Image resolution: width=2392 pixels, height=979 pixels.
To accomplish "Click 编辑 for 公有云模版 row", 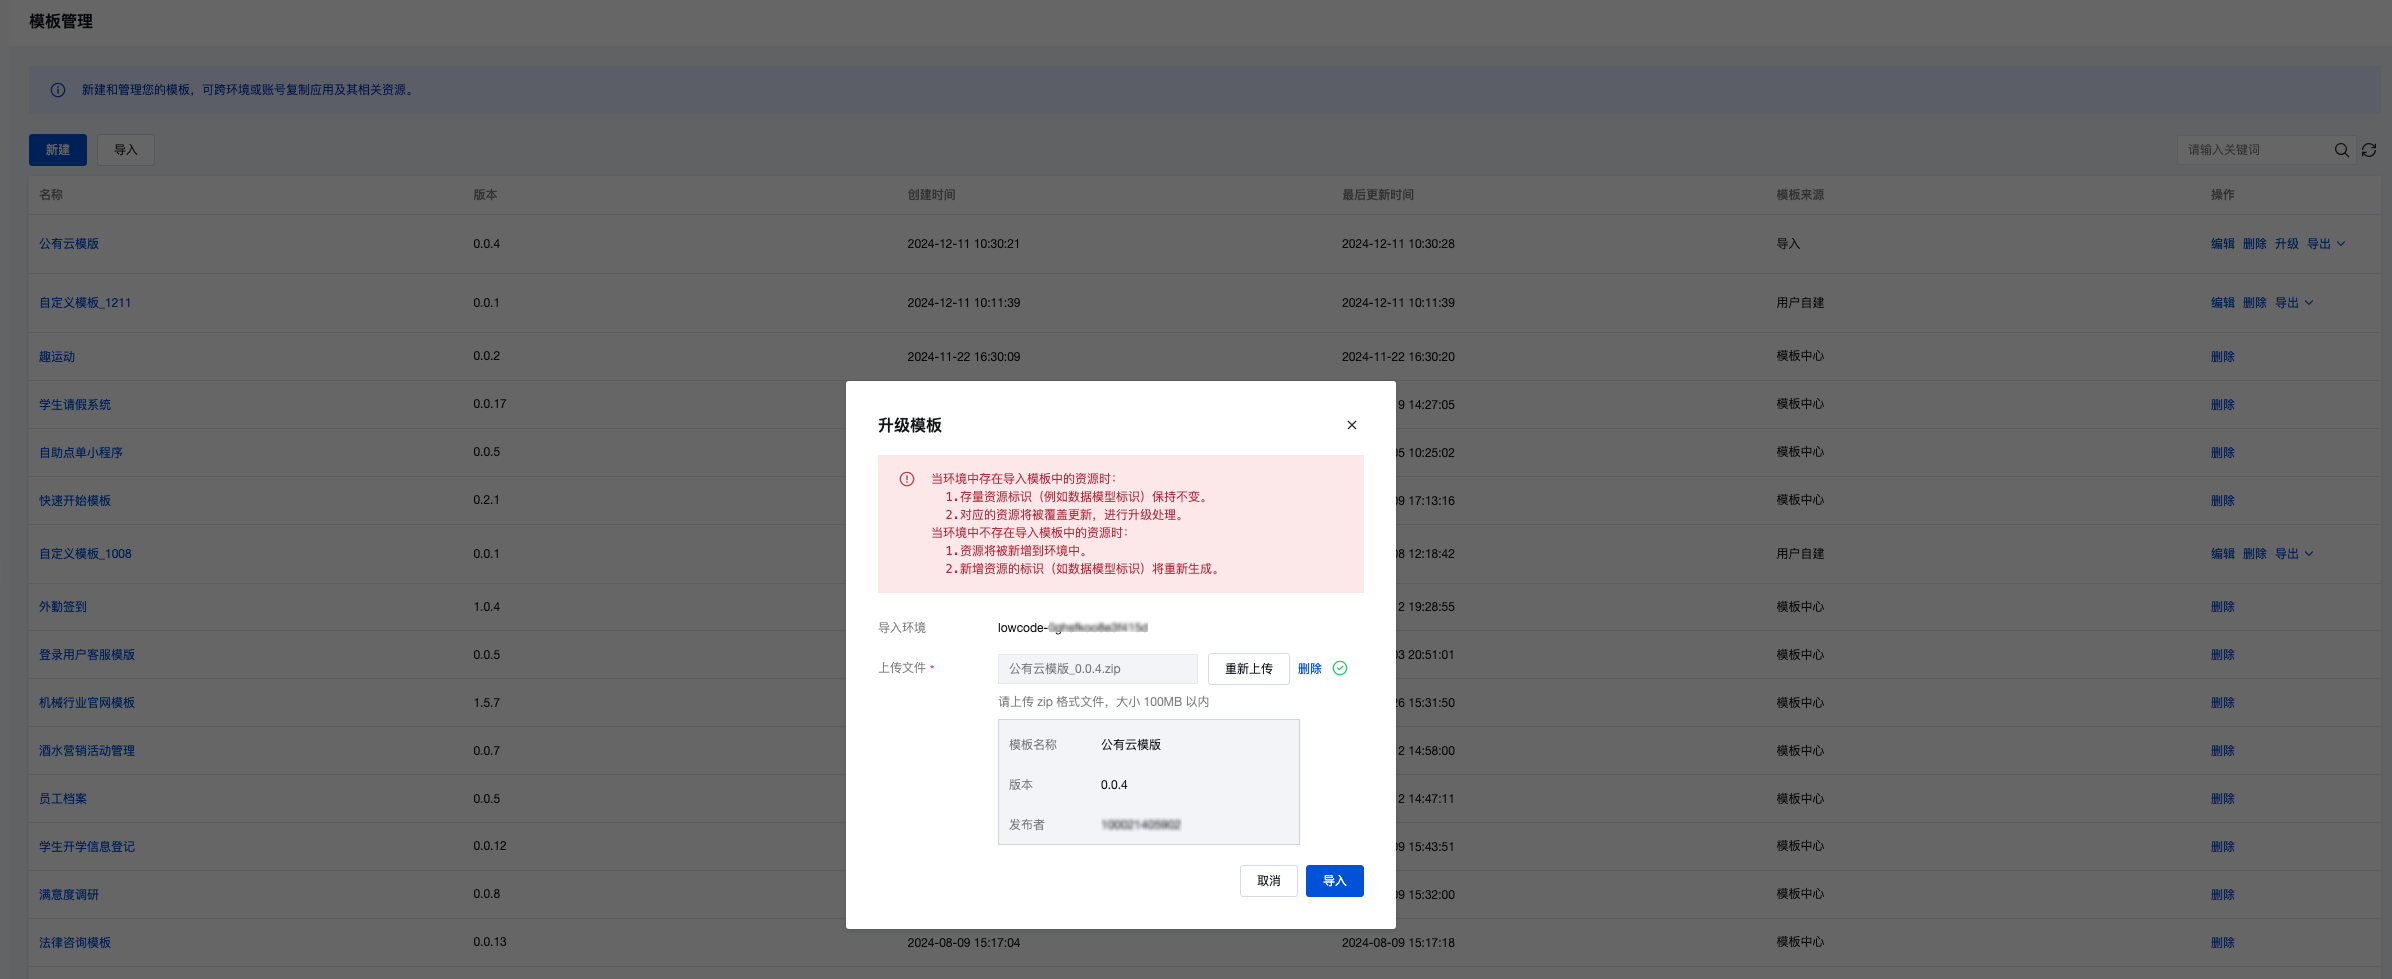I will click(x=2222, y=244).
